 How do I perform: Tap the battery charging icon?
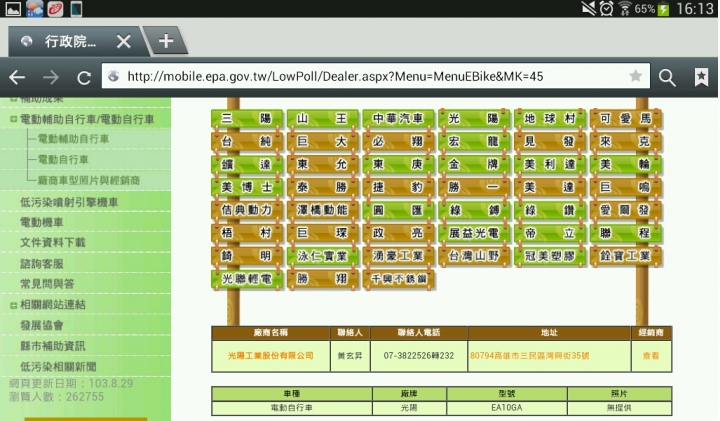pos(663,9)
